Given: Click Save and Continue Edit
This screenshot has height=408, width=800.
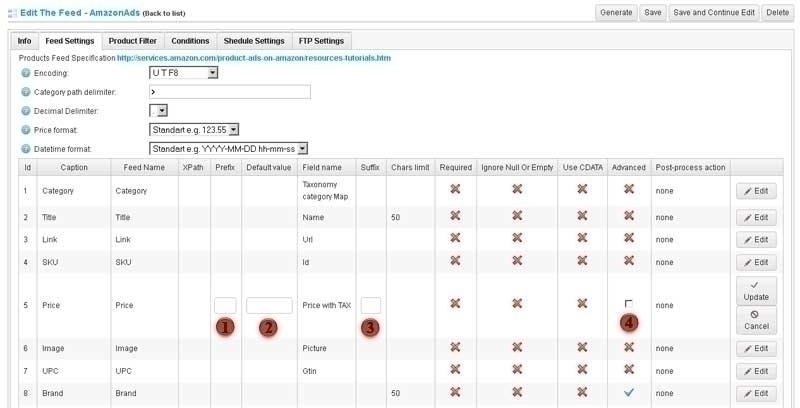Looking at the screenshot, I should coord(714,13).
